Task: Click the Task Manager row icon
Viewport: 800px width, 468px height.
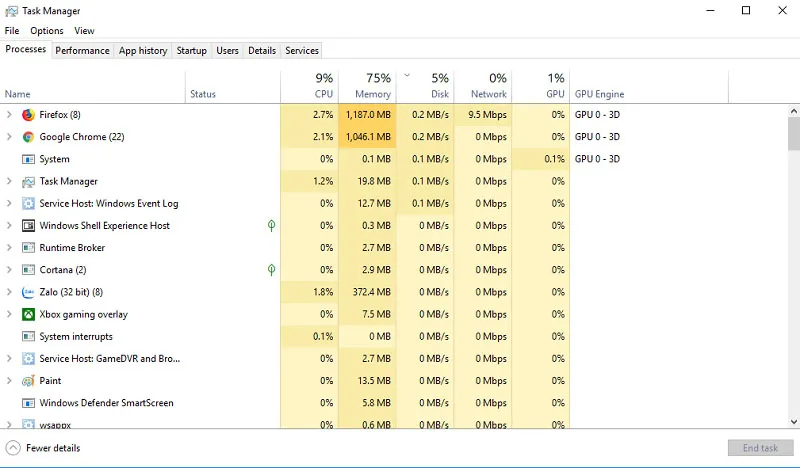Action: coord(28,181)
